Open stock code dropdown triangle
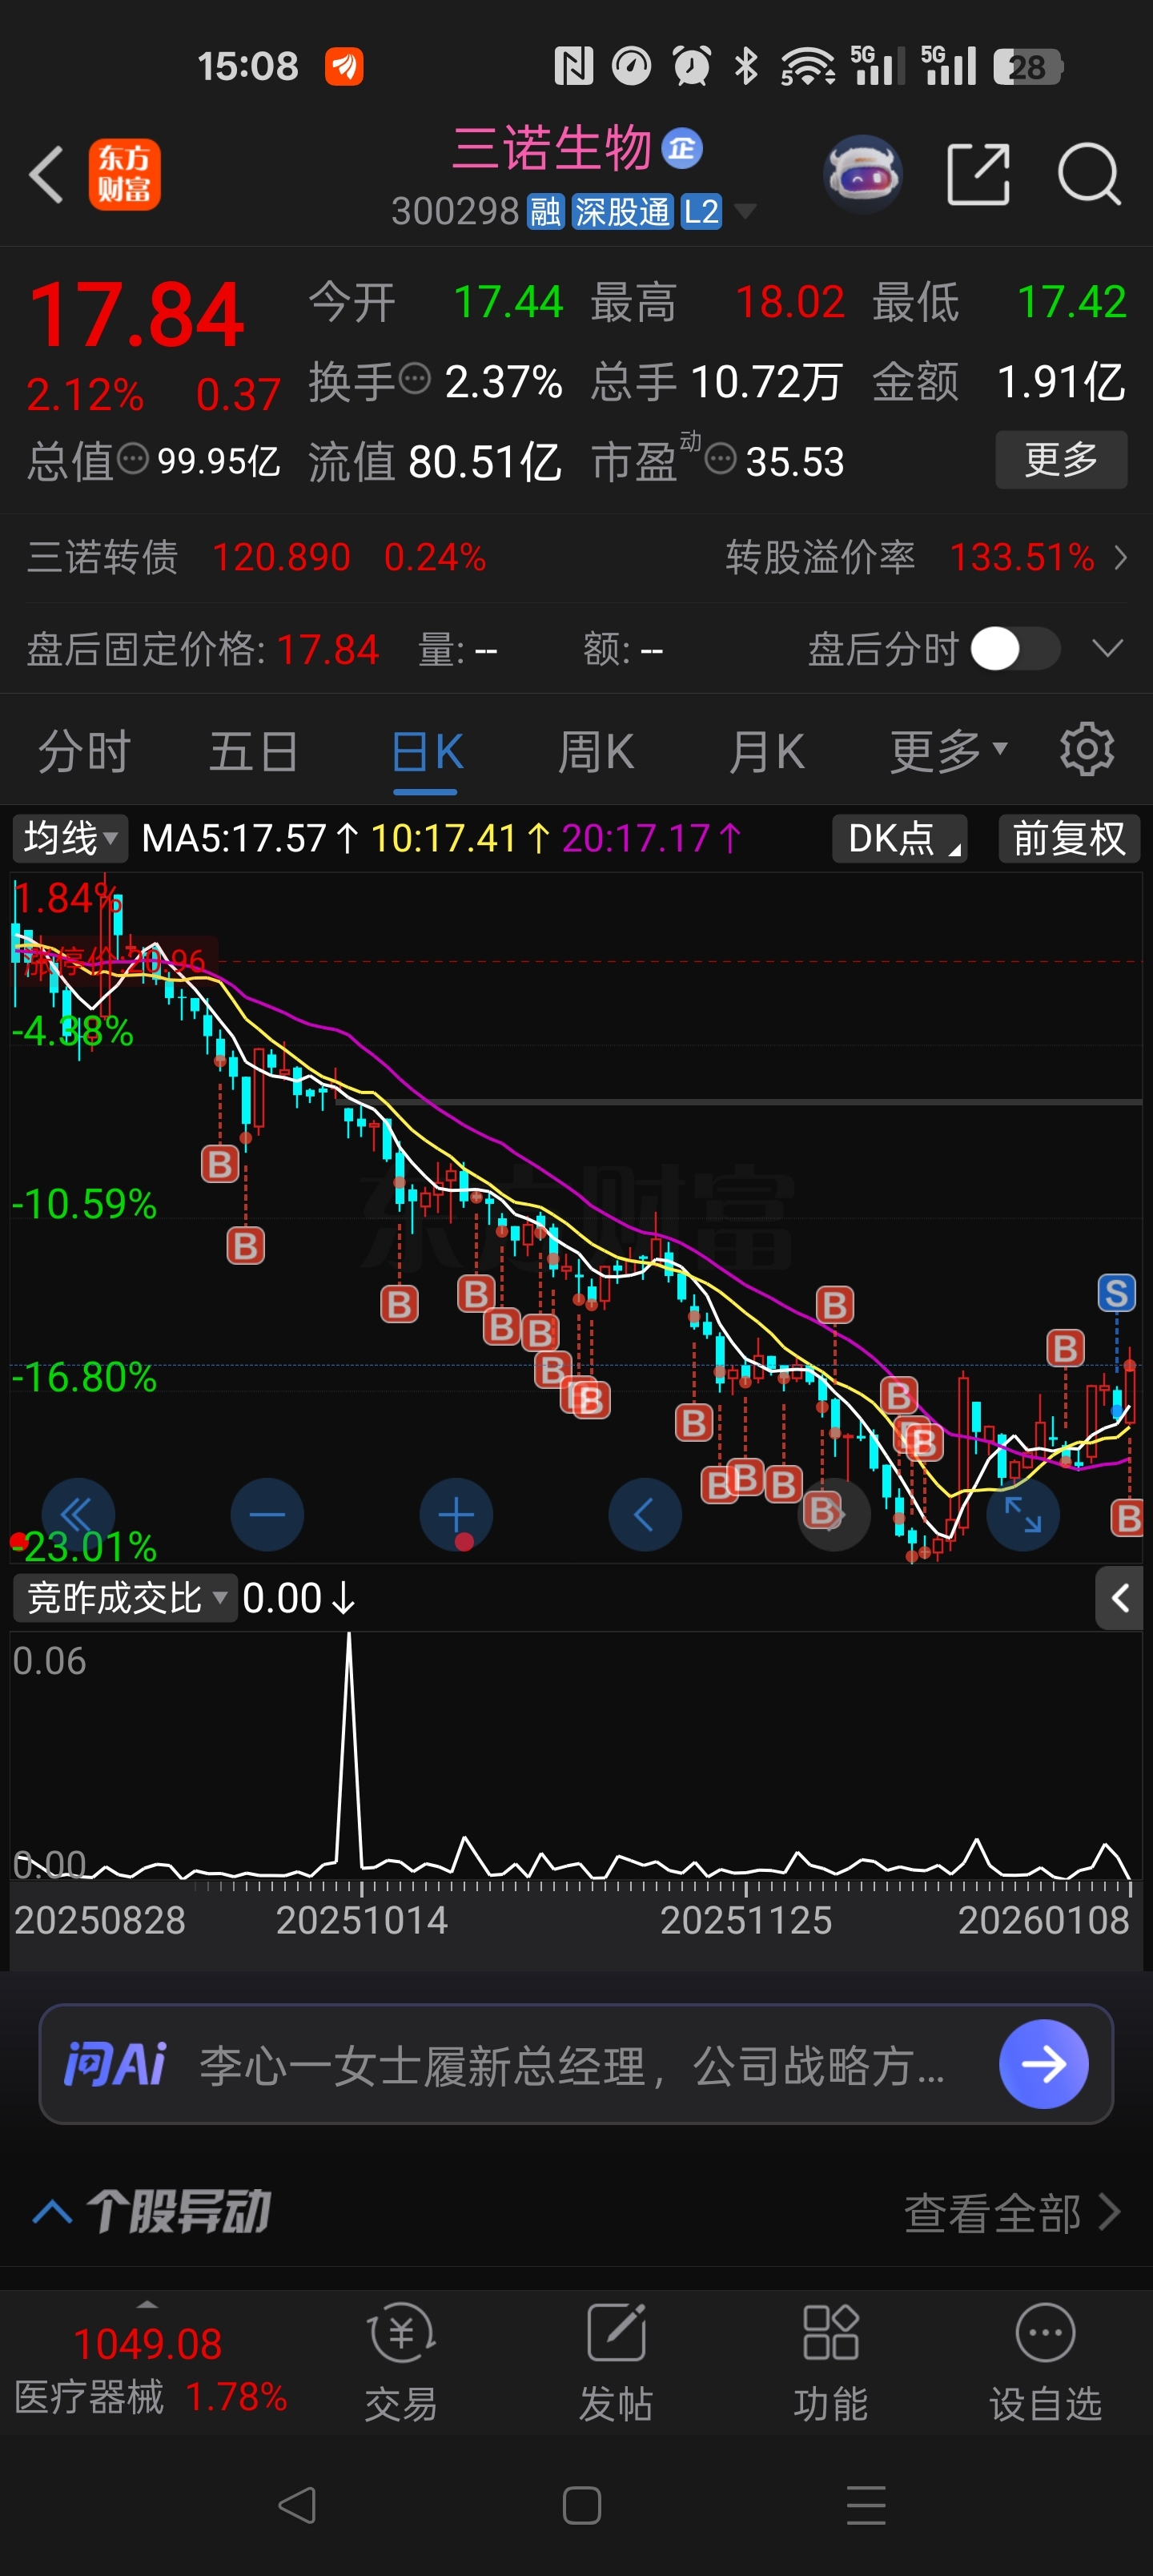 click(745, 211)
